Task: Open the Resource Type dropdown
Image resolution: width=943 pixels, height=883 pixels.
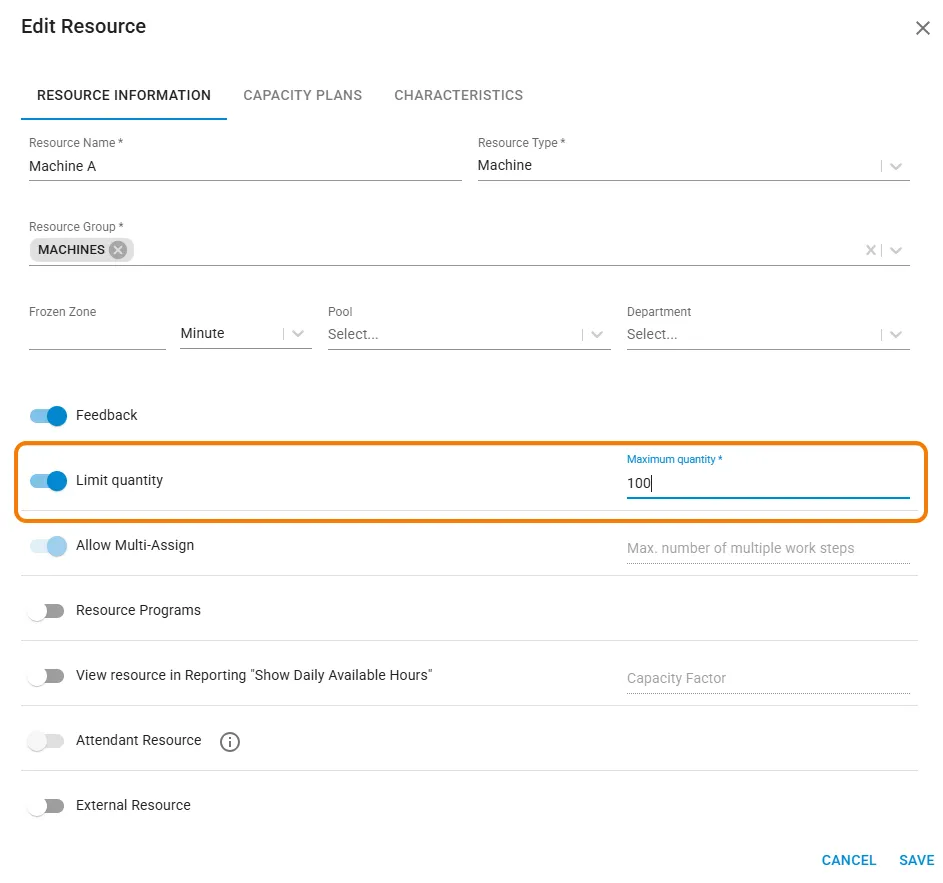Action: pyautogui.click(x=895, y=166)
